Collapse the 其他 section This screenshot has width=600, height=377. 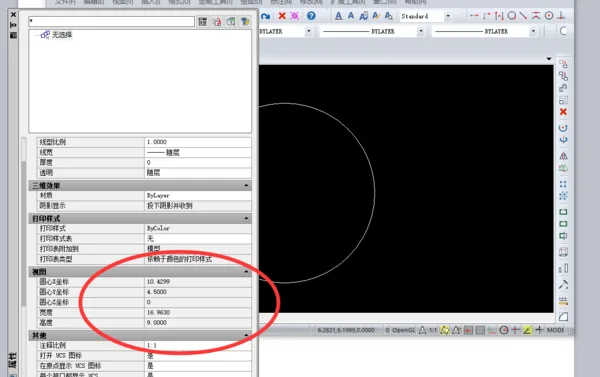[x=246, y=335]
